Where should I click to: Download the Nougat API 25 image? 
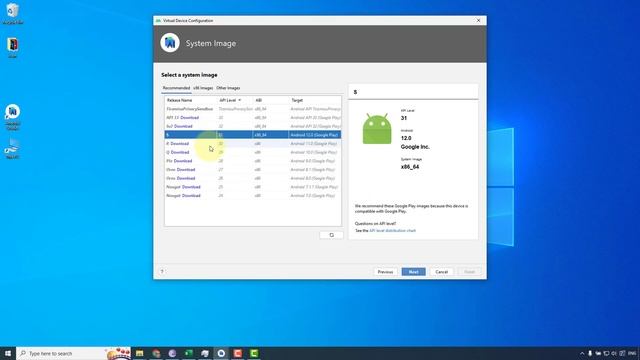click(x=191, y=187)
